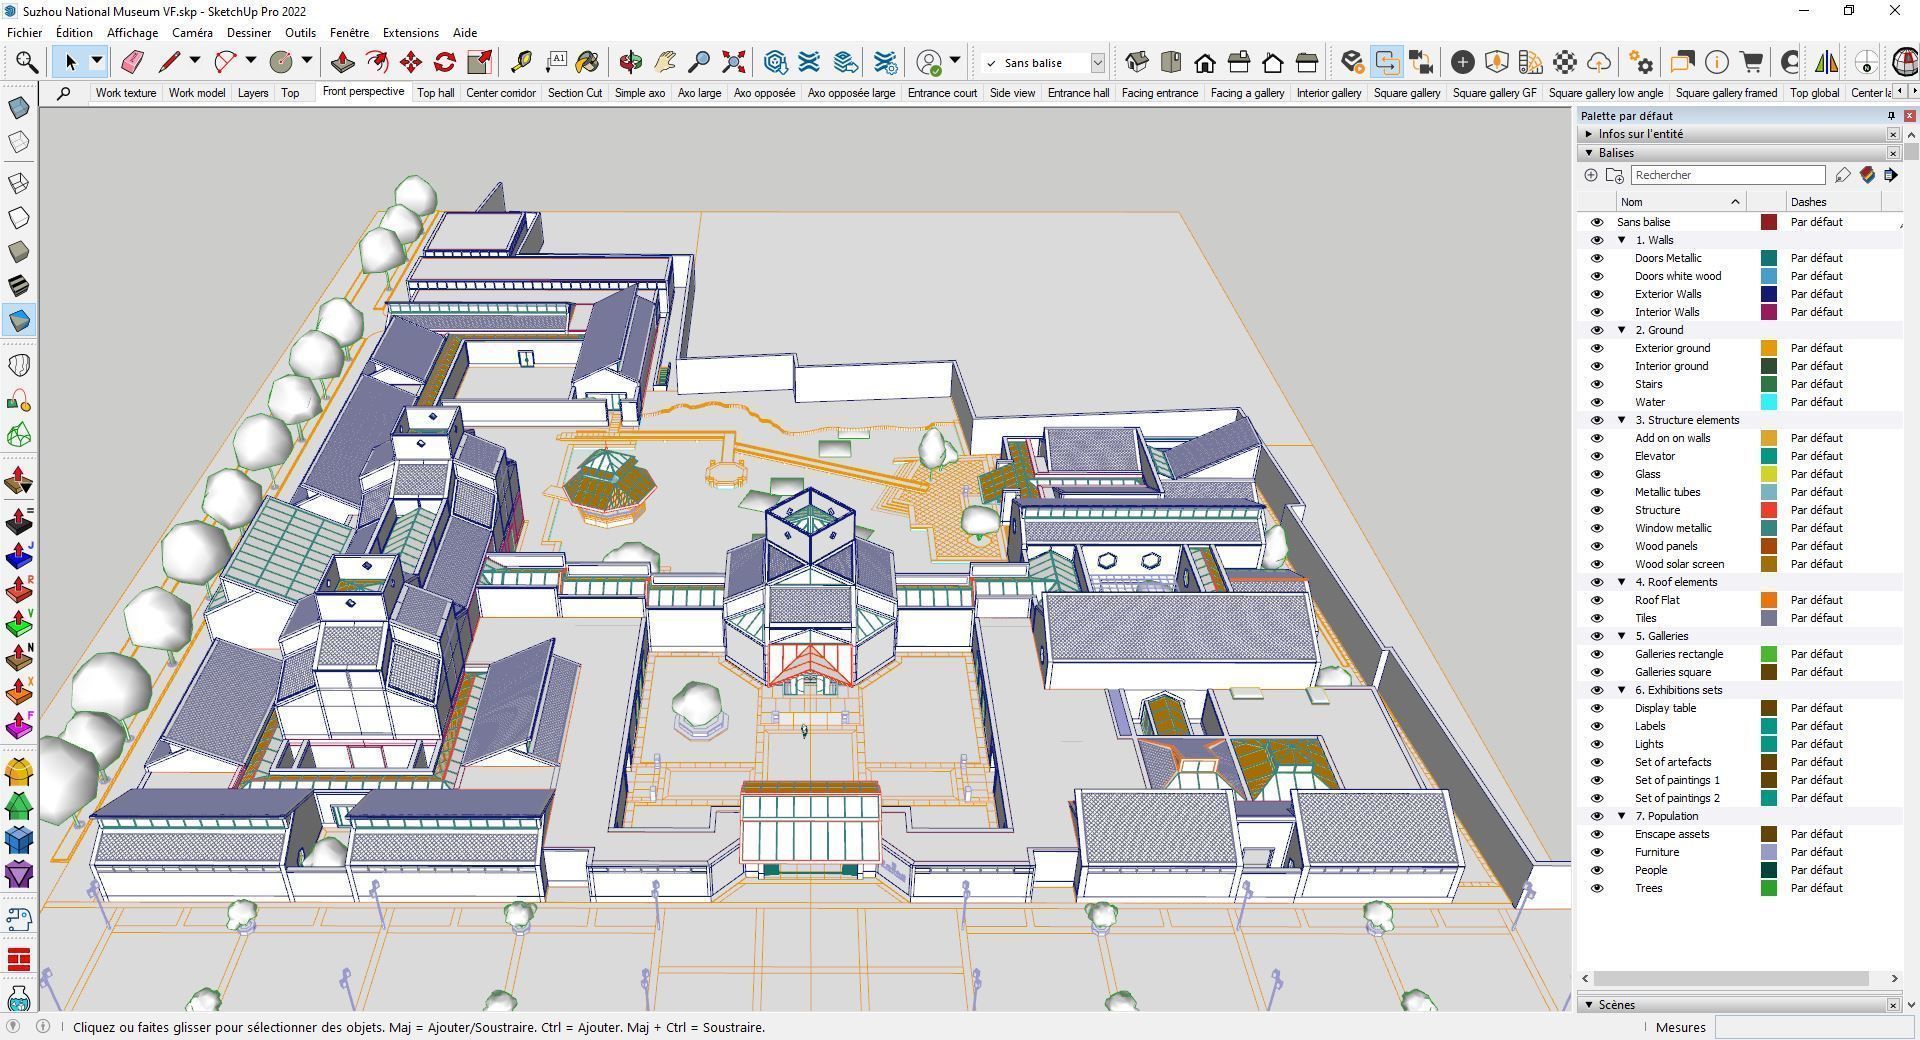Viewport: 1920px width, 1040px height.
Task: Pick the Scale tool
Action: tap(479, 62)
